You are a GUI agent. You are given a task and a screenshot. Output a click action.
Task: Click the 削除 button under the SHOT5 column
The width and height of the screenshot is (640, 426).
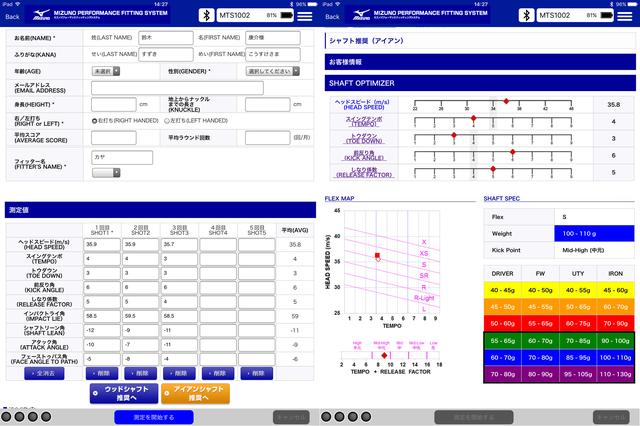tap(256, 373)
